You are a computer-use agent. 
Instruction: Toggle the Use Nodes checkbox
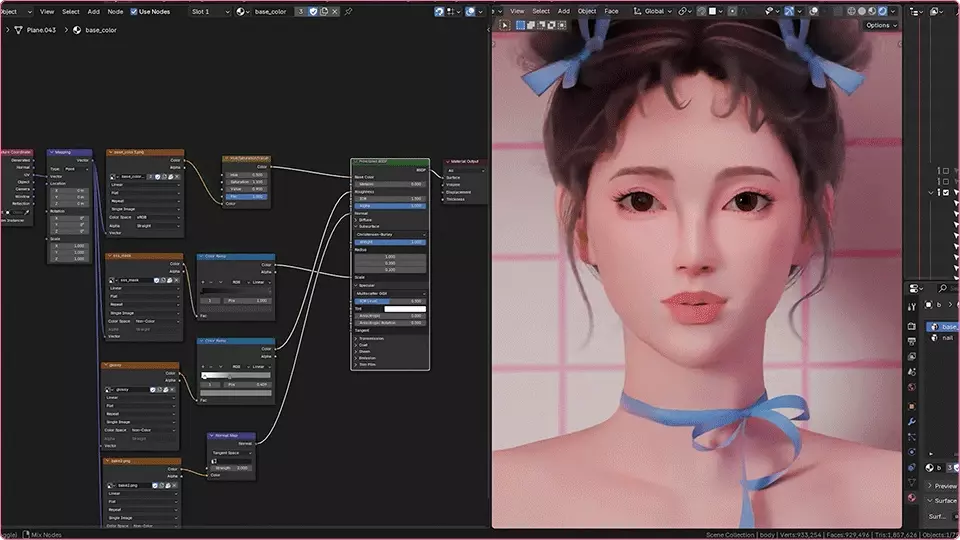coord(133,12)
